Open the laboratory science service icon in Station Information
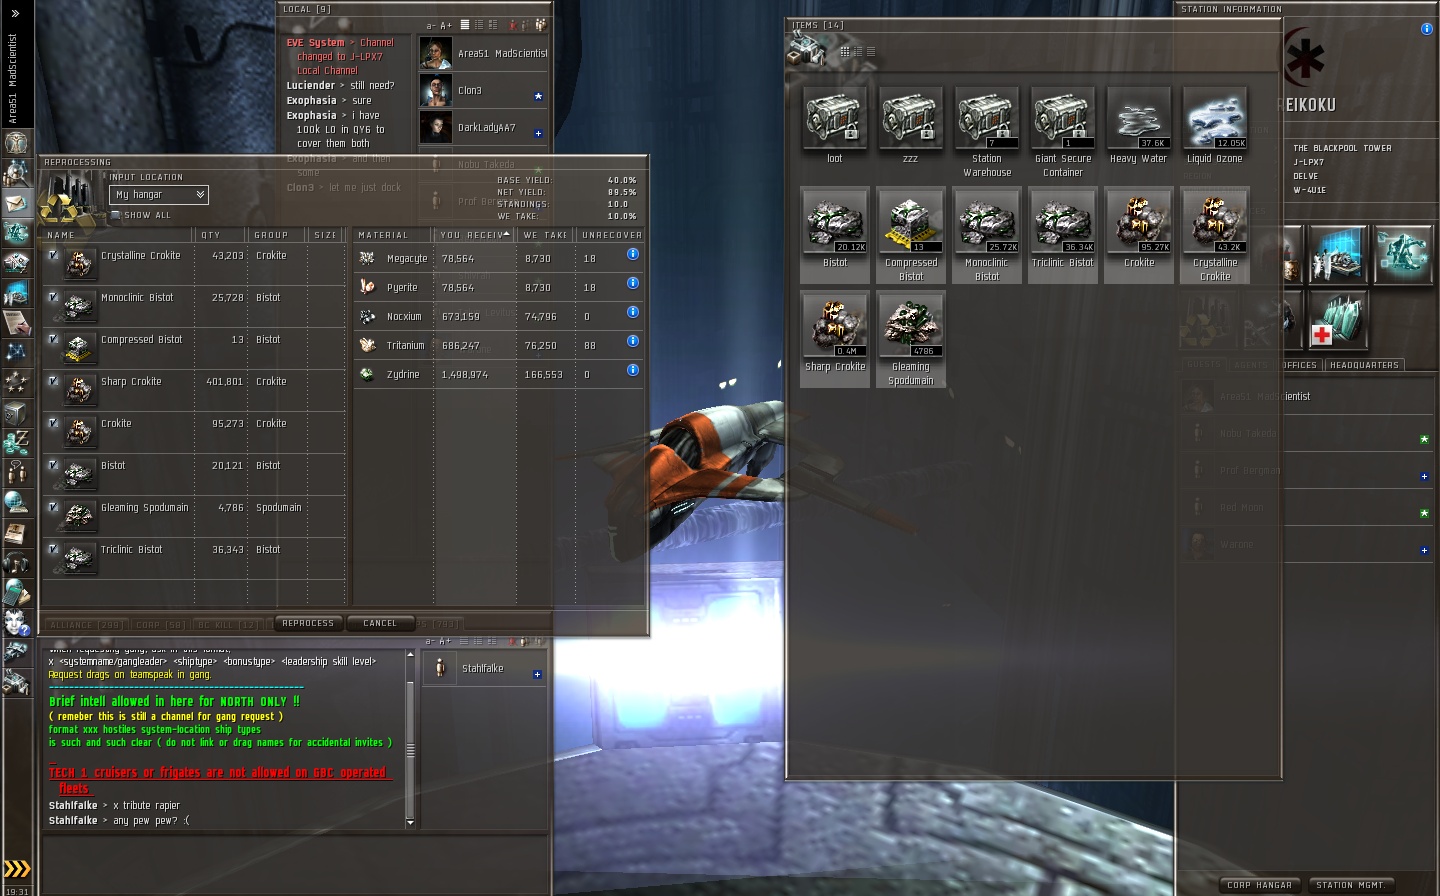Image resolution: width=1440 pixels, height=896 pixels. 1336,254
